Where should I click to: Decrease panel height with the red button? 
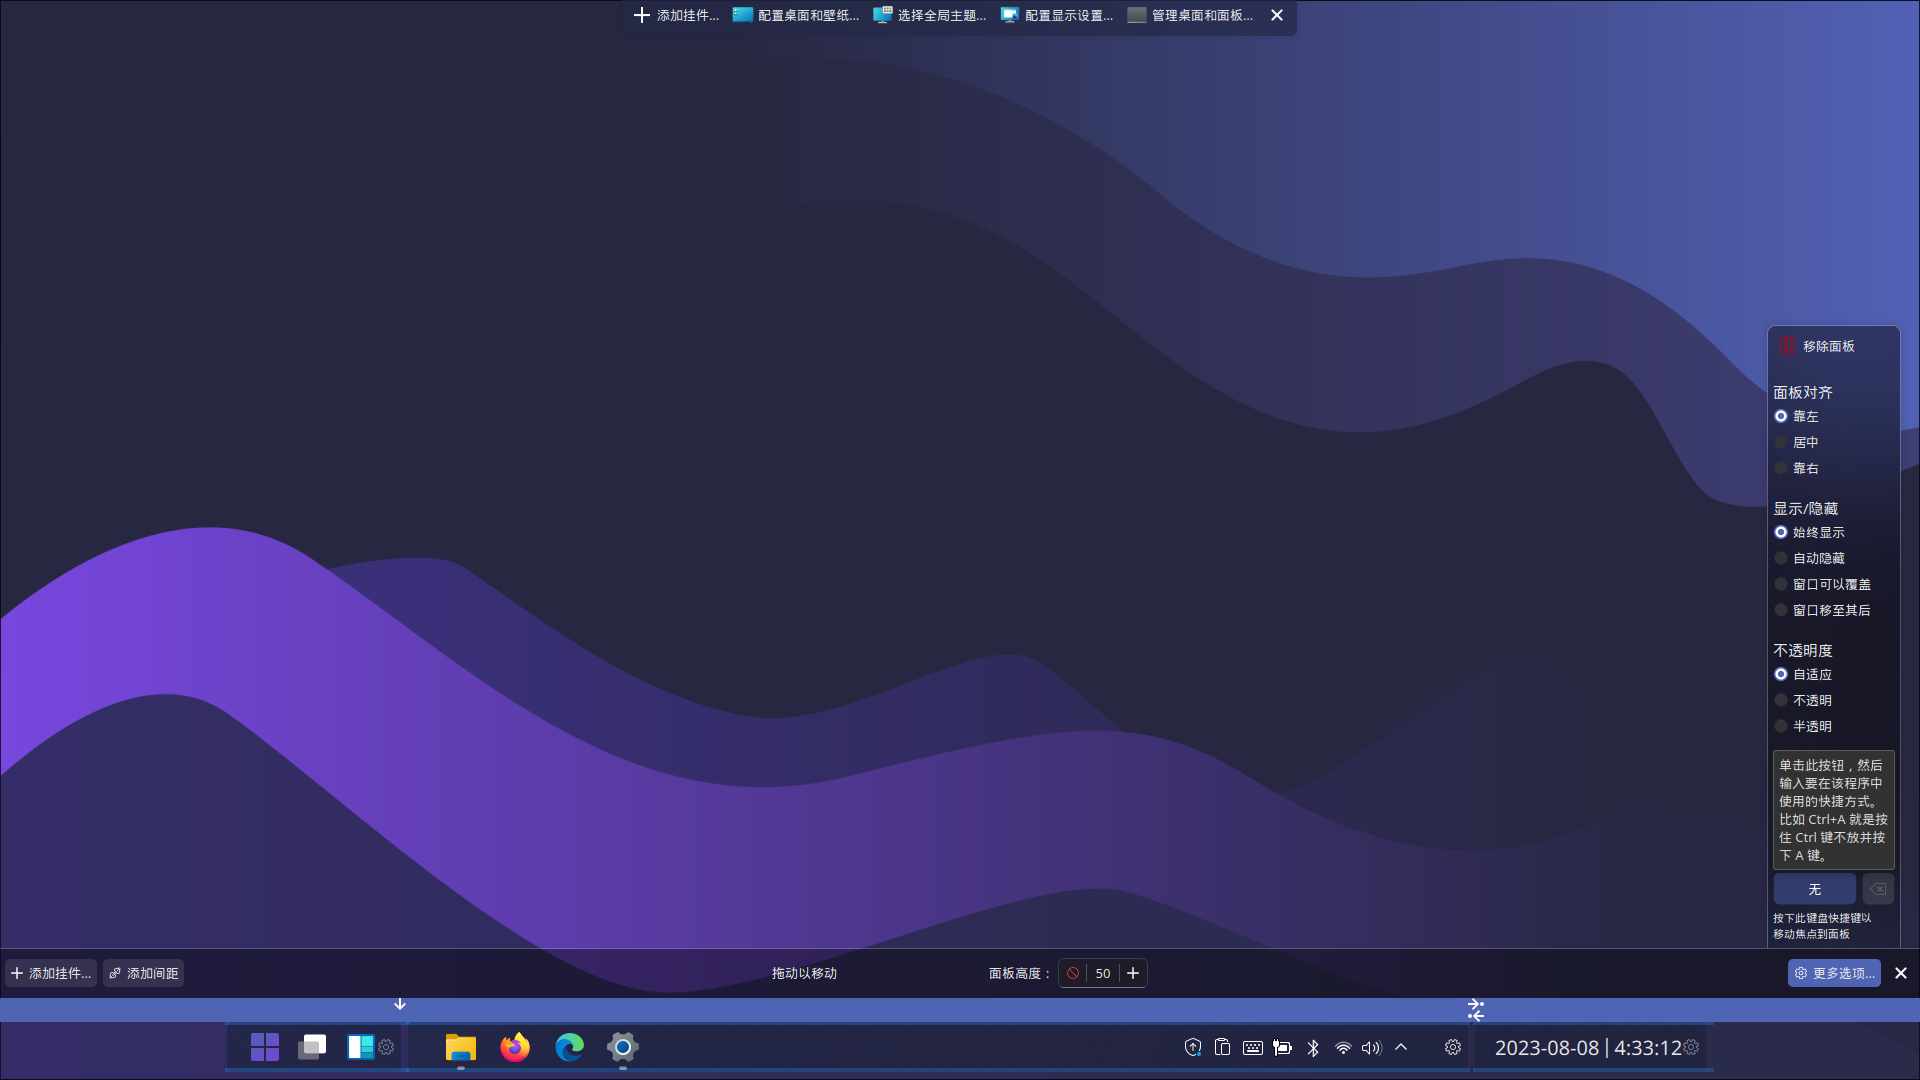[1073, 973]
